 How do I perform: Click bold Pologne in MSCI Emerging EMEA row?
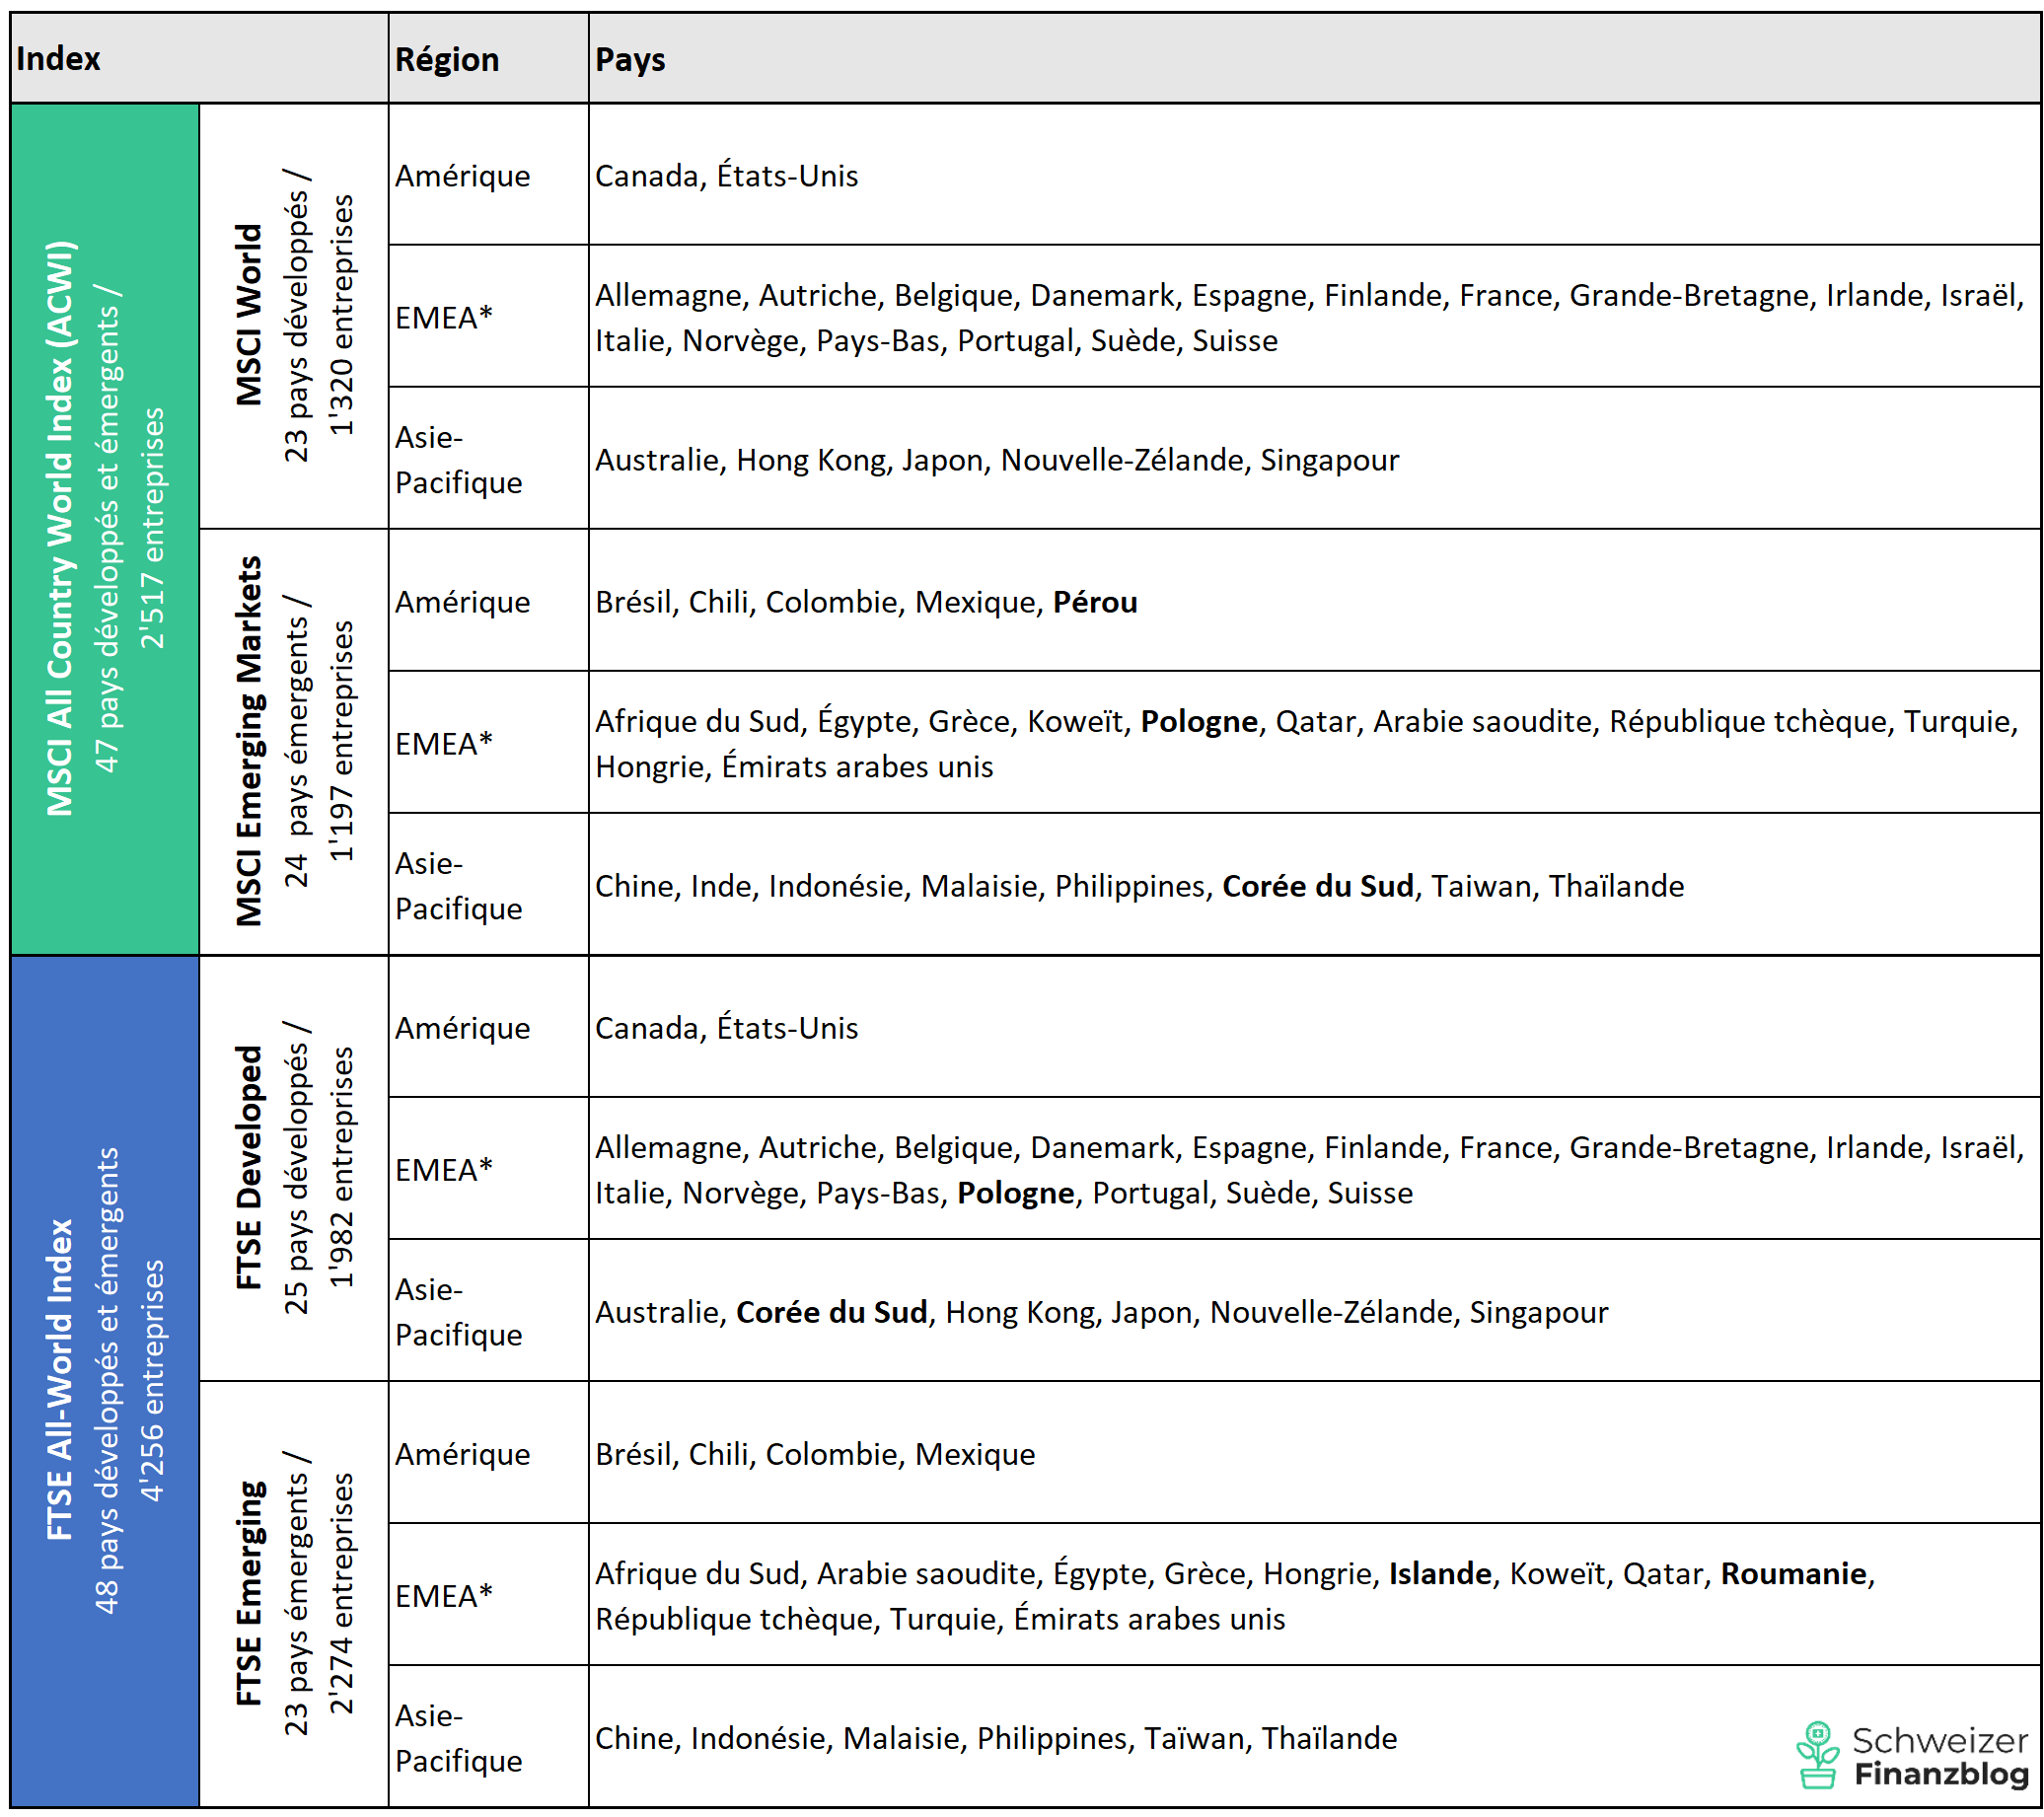[x=1198, y=721]
